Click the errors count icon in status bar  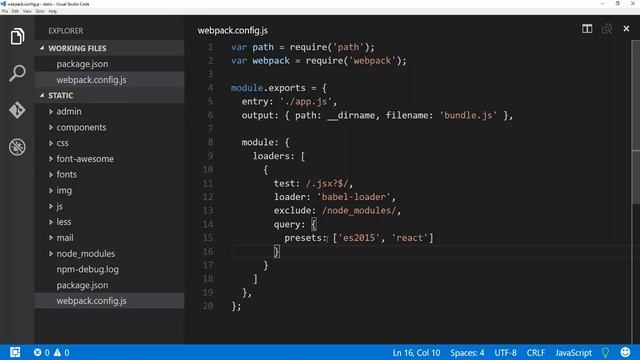point(38,352)
